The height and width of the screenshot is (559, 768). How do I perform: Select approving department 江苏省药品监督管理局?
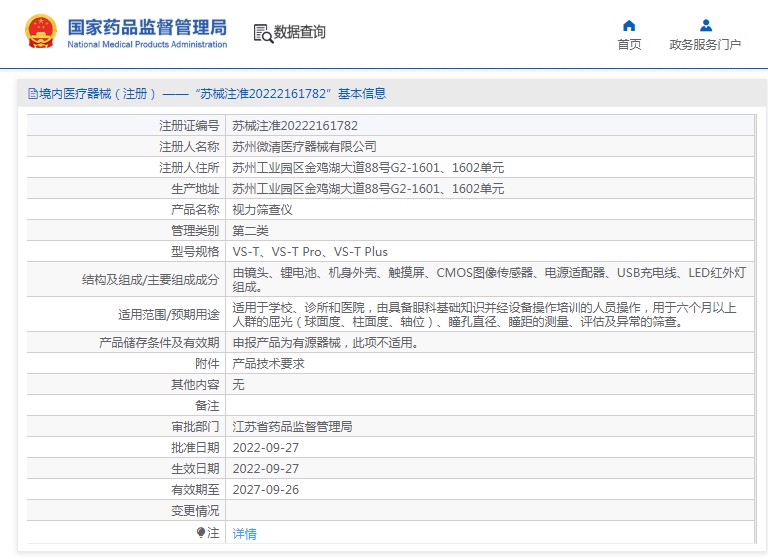pyautogui.click(x=292, y=427)
